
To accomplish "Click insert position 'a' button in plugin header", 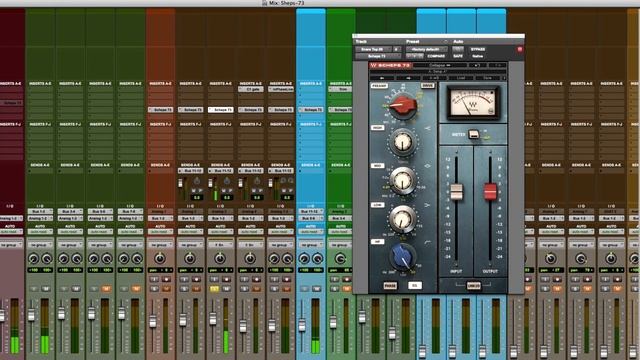I will point(396,49).
